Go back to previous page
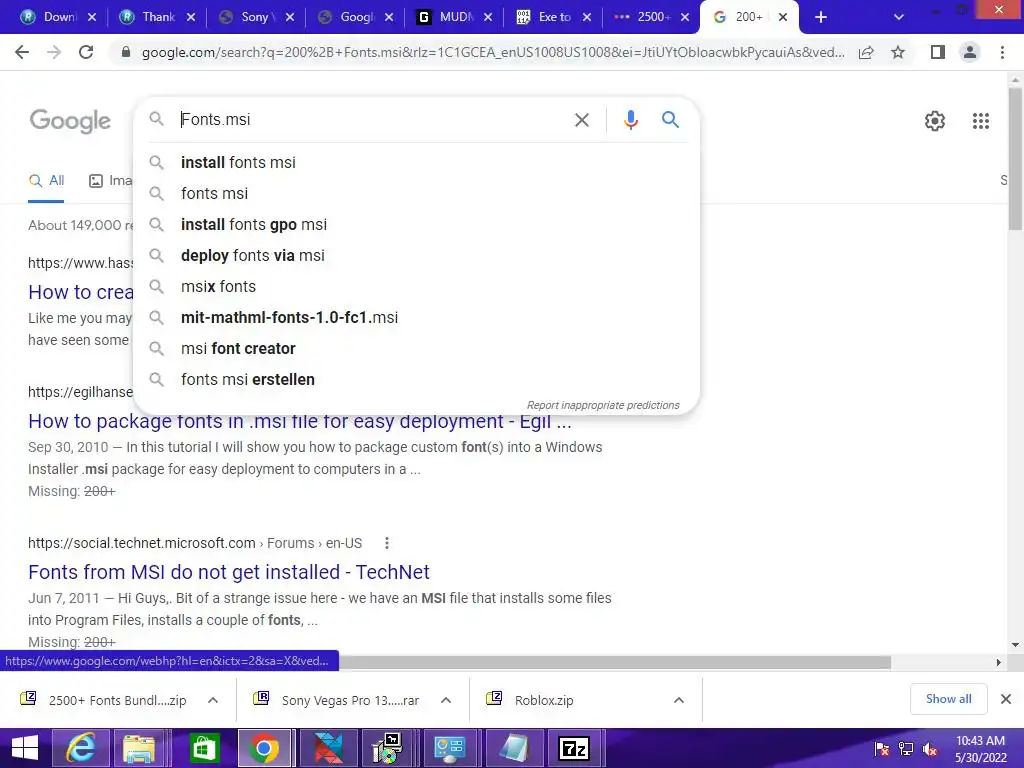 point(22,52)
